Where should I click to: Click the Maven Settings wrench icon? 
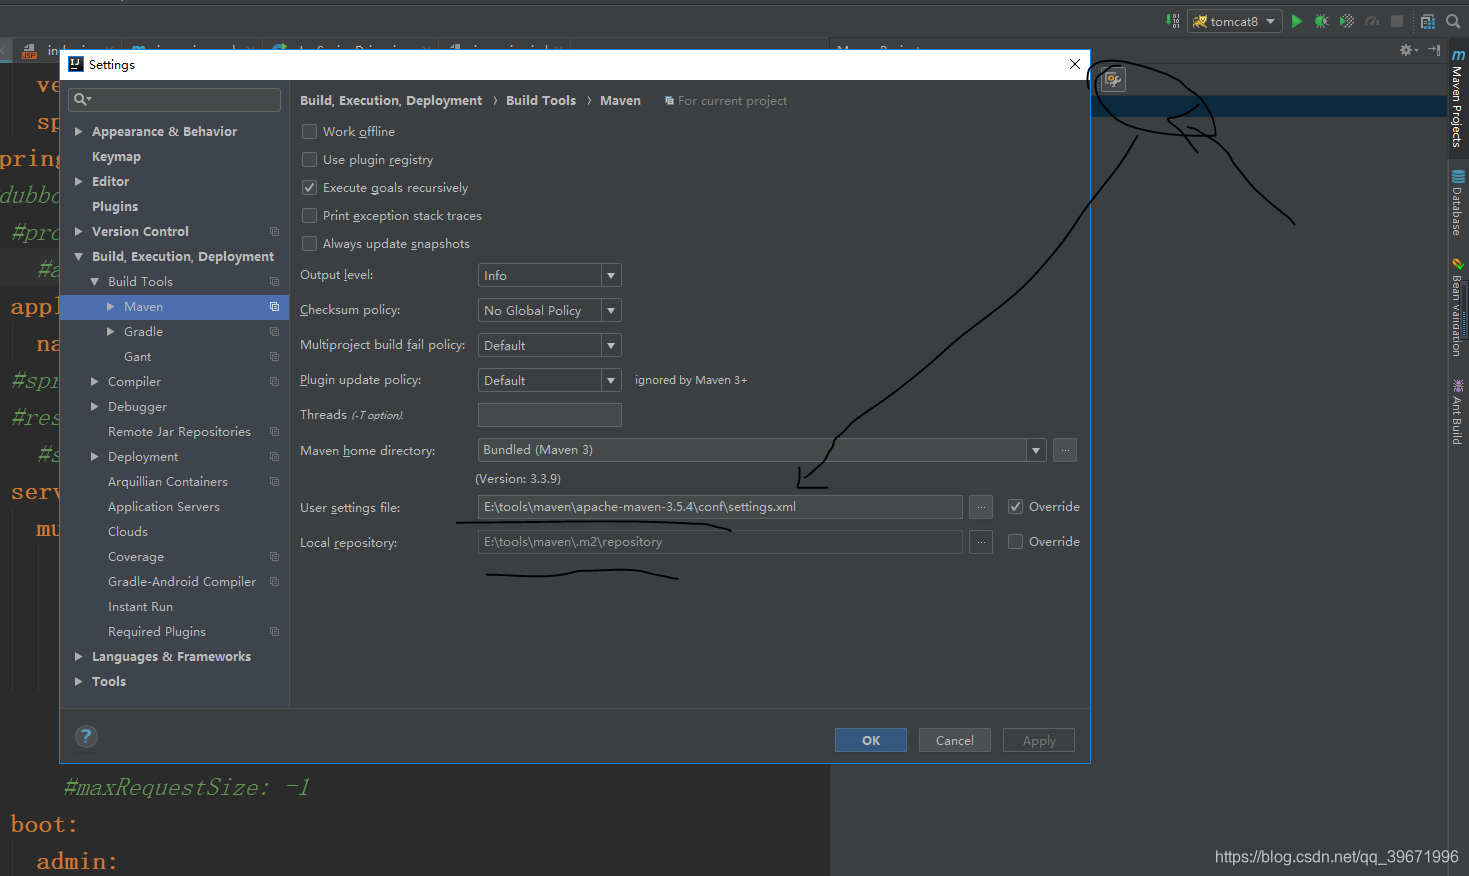(1113, 80)
